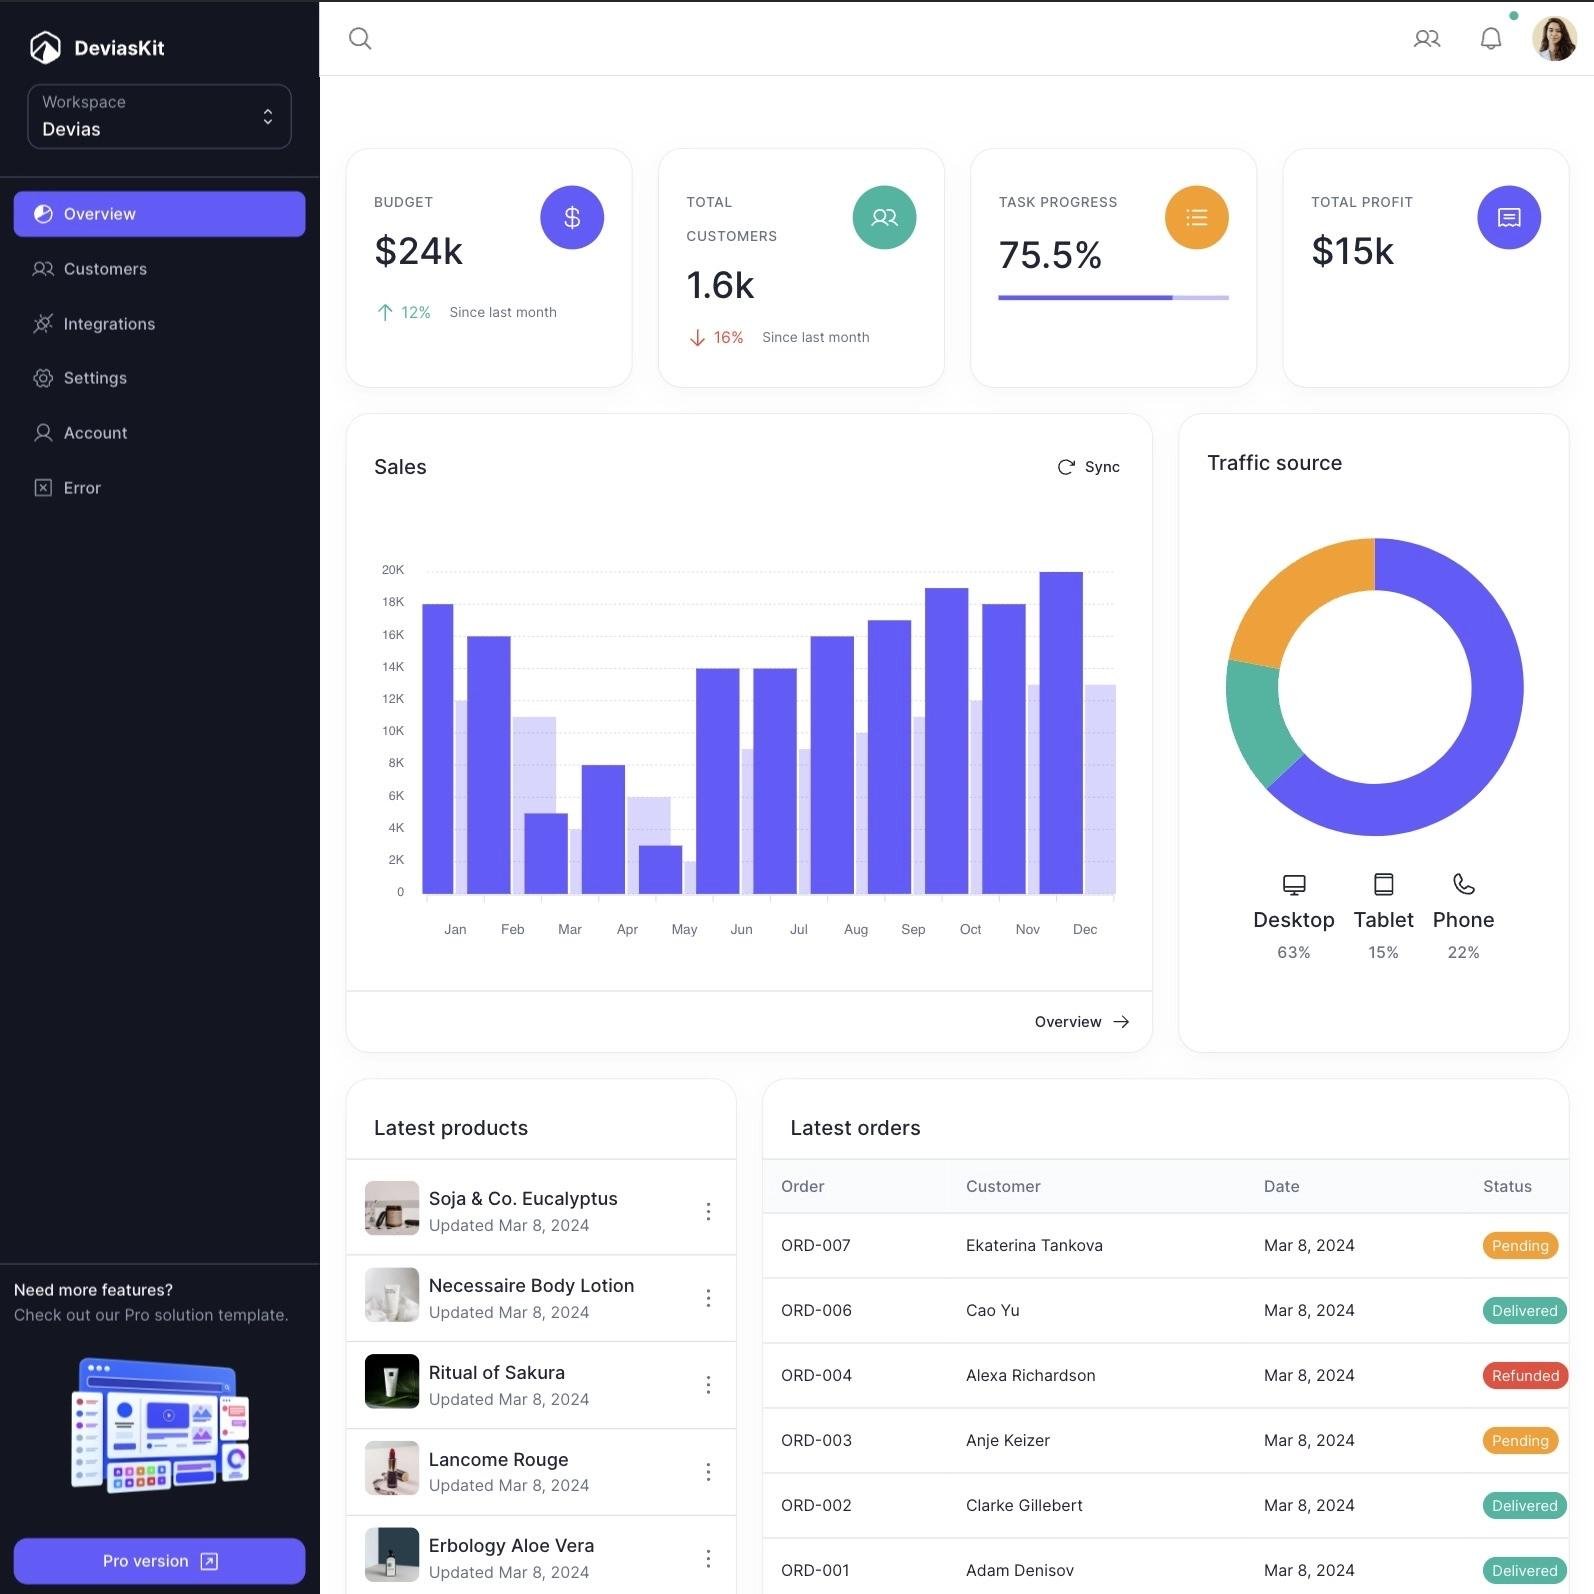This screenshot has width=1594, height=1594.
Task: Open the Pro version button
Action: click(x=159, y=1561)
